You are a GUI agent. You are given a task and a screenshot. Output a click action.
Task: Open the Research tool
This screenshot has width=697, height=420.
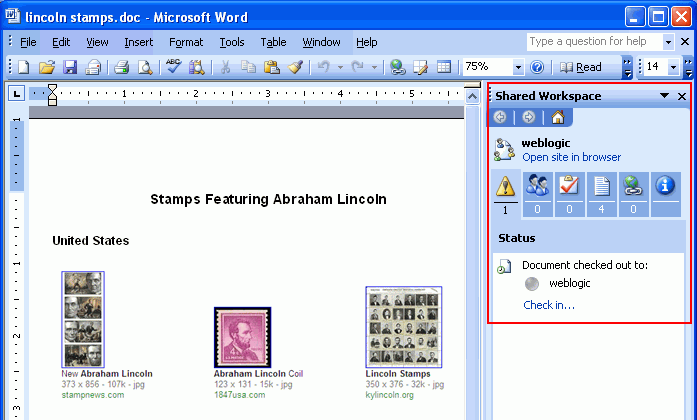click(196, 68)
